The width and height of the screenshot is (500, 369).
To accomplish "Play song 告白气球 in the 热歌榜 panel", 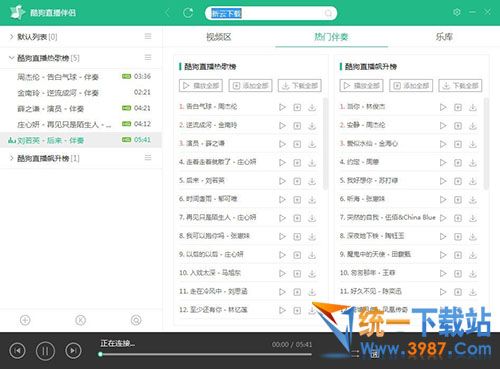I will (x=282, y=107).
